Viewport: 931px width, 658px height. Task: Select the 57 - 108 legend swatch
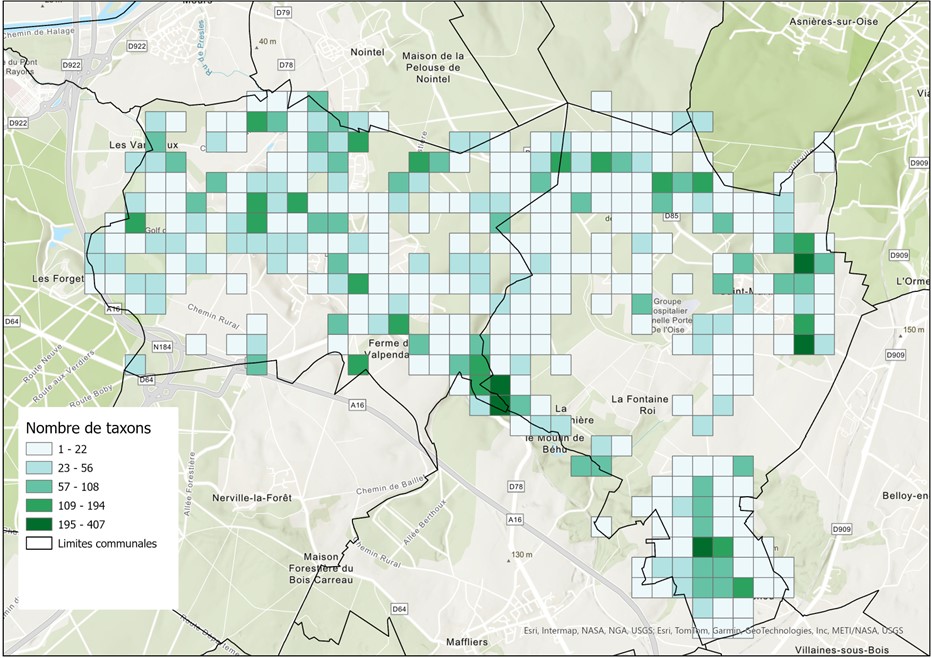point(38,487)
